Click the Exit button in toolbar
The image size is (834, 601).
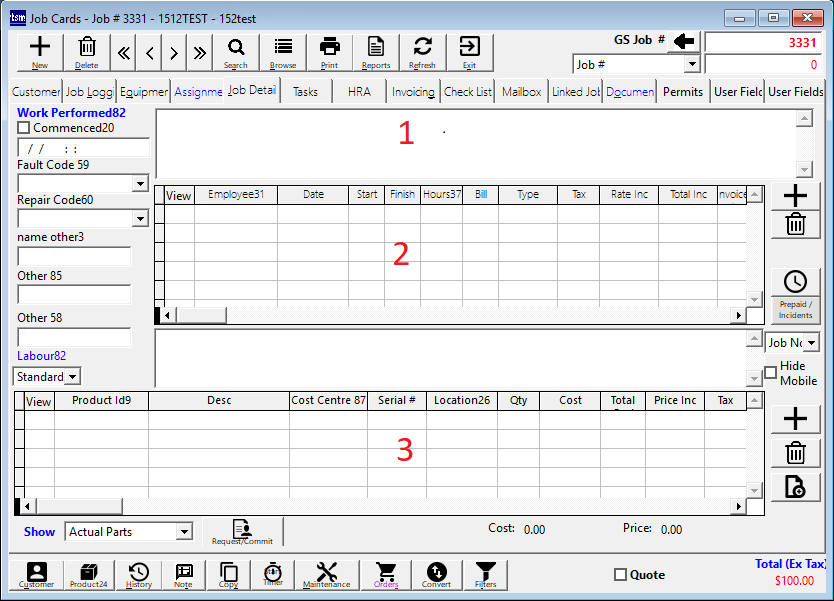click(469, 50)
